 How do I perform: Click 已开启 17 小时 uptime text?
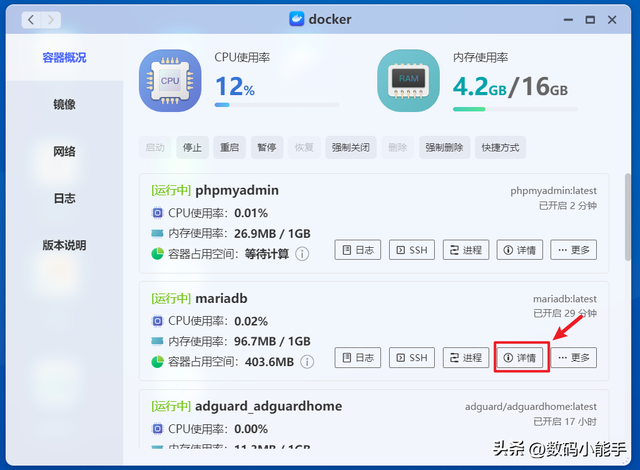565,421
